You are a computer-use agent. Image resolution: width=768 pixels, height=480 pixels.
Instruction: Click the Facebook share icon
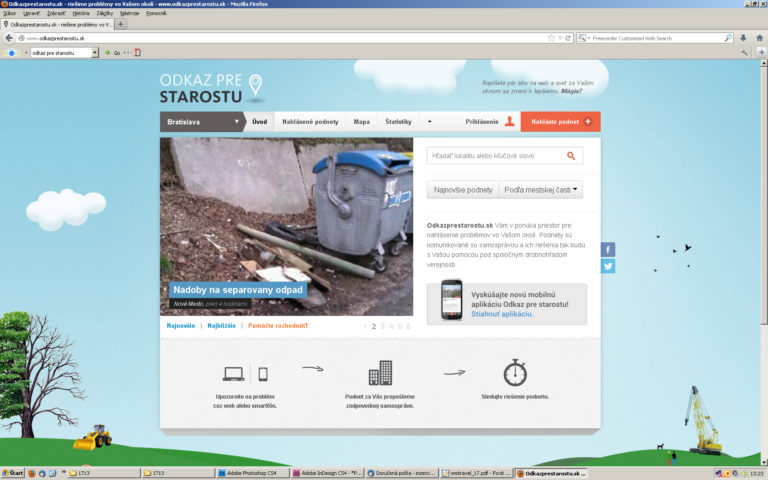point(608,250)
